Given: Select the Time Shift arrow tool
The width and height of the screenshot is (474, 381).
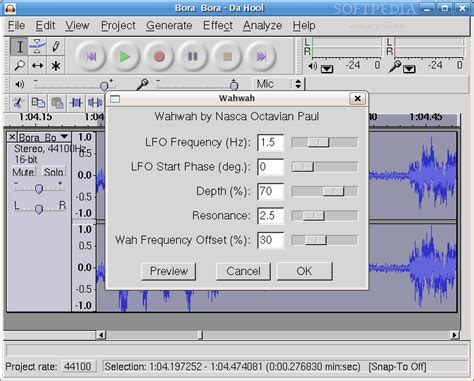Looking at the screenshot, I should click(x=37, y=65).
